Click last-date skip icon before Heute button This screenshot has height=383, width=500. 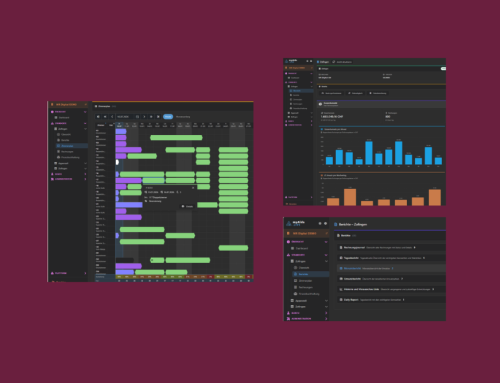coord(158,117)
